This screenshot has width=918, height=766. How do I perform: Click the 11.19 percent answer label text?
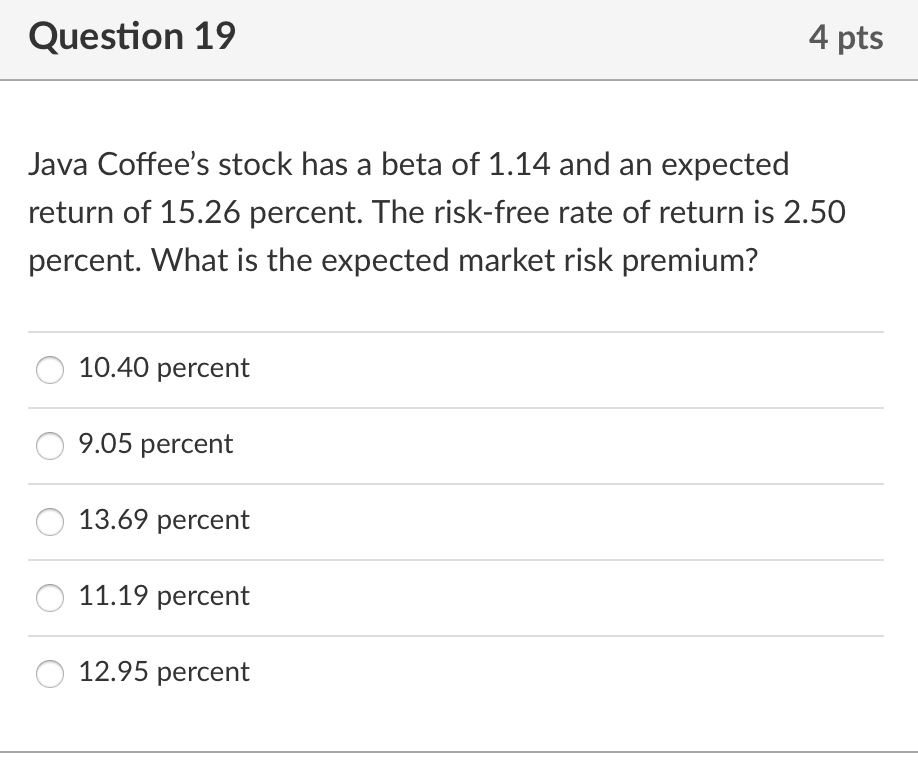tap(164, 596)
